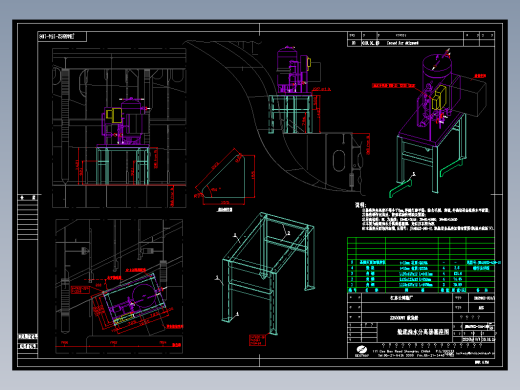Select the isometric support frame drawing
Viewport: 520px width, 390px height.
click(268, 273)
